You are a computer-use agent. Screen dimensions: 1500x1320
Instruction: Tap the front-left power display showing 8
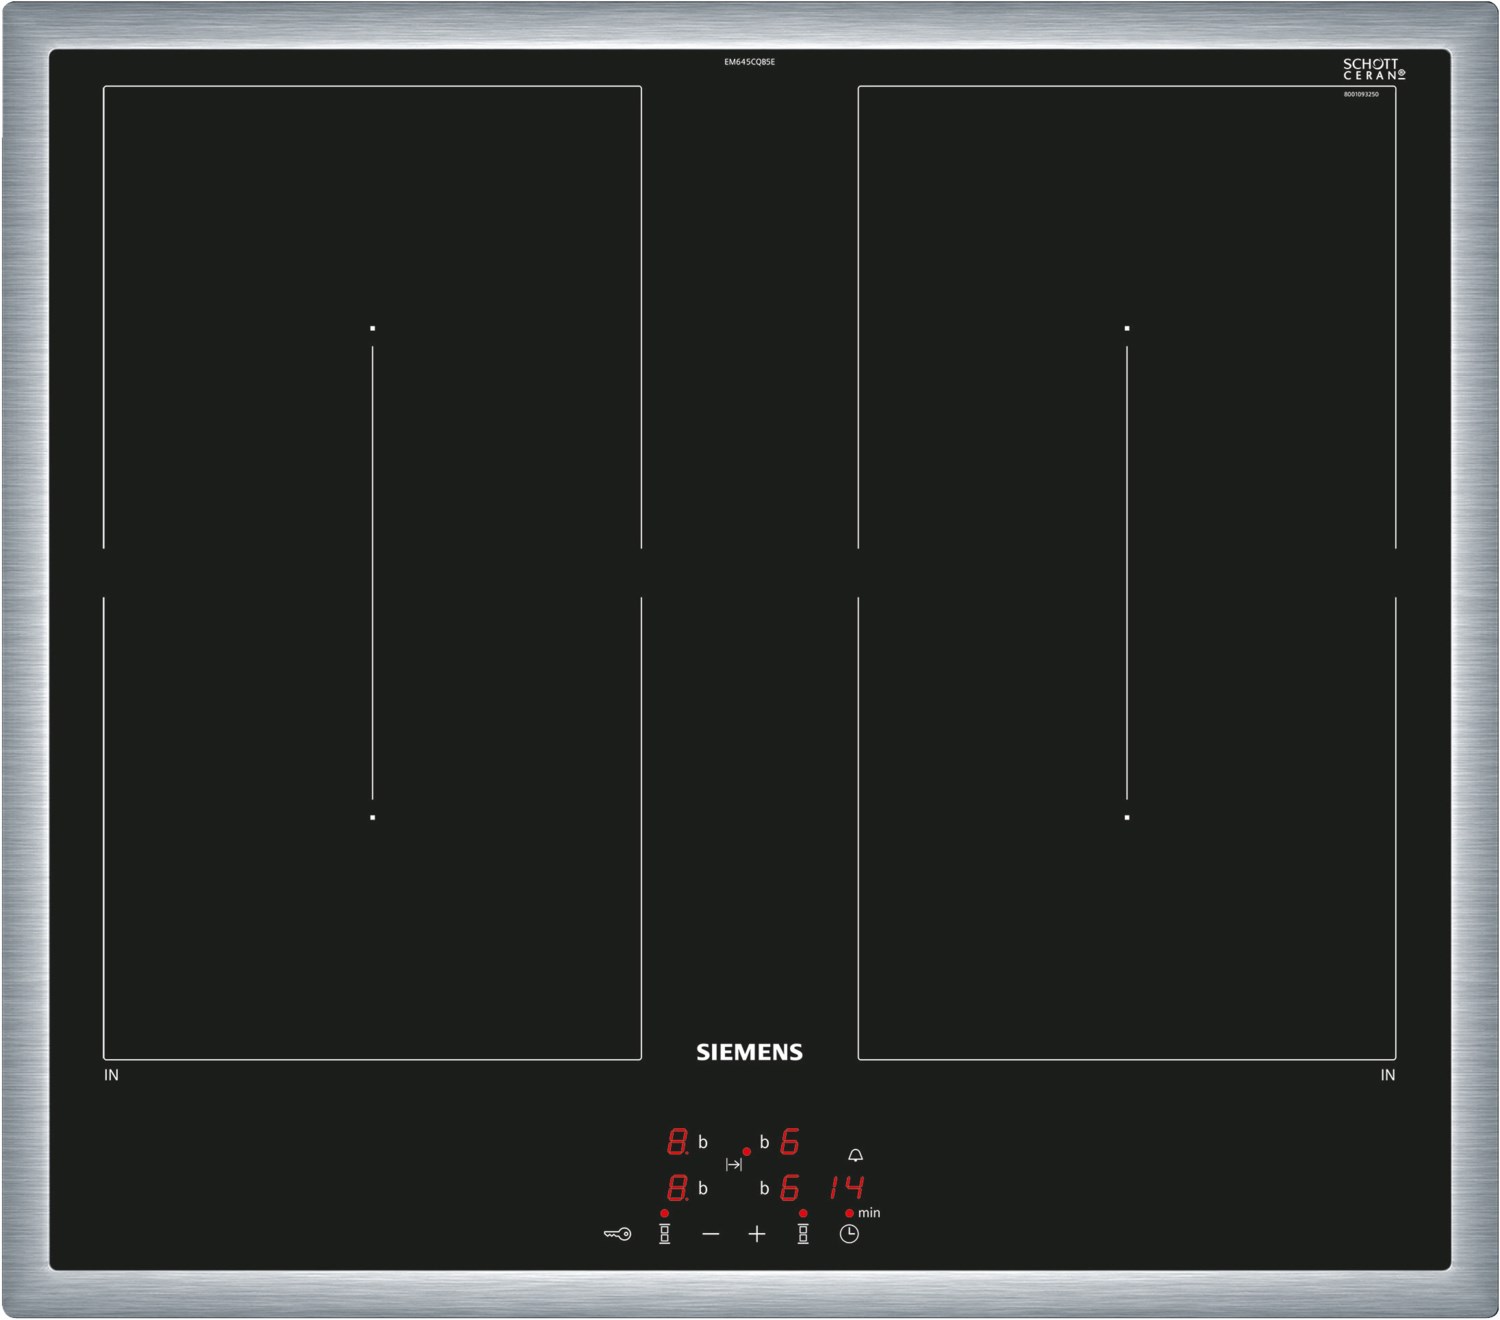pos(678,1188)
